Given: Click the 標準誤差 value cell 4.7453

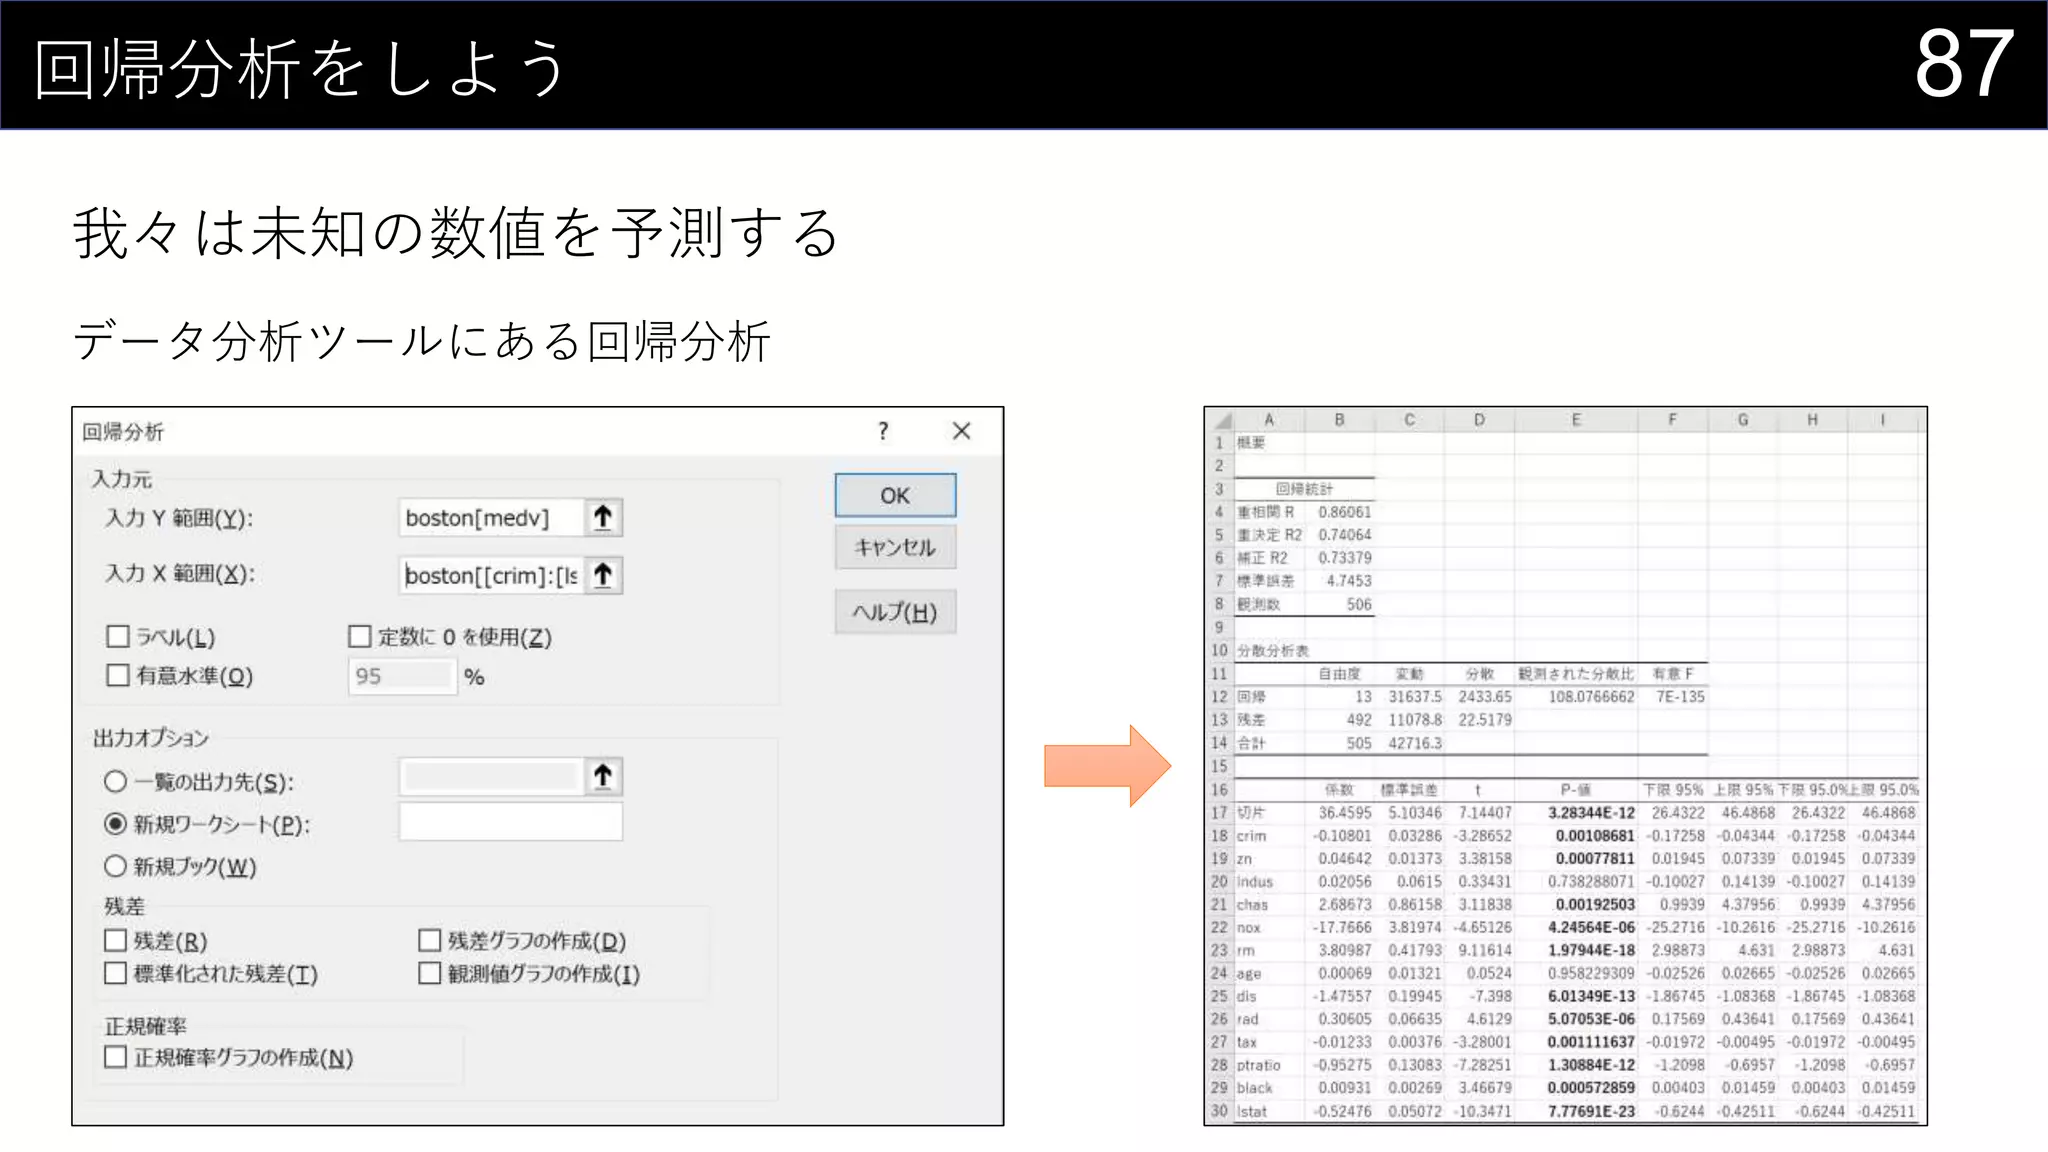Looking at the screenshot, I should click(1339, 581).
